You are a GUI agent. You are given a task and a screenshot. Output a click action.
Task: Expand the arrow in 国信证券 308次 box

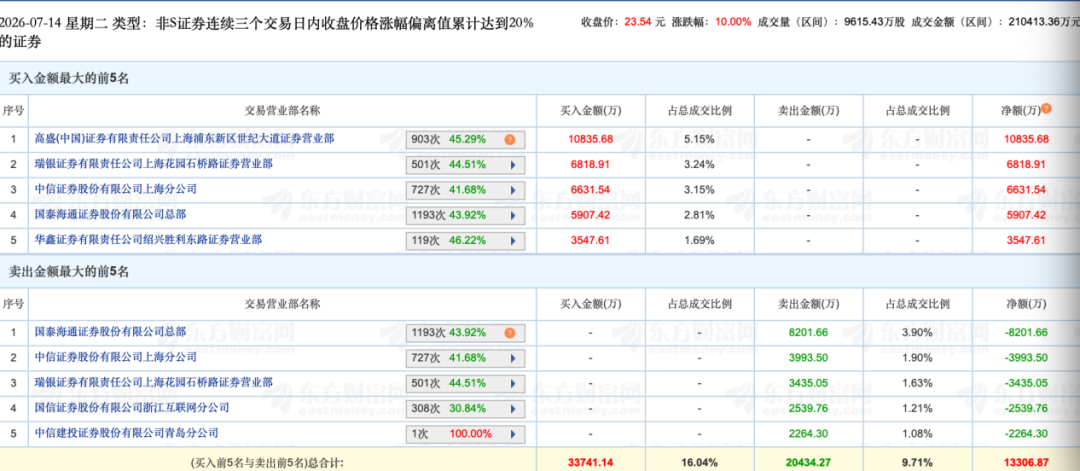[512, 409]
